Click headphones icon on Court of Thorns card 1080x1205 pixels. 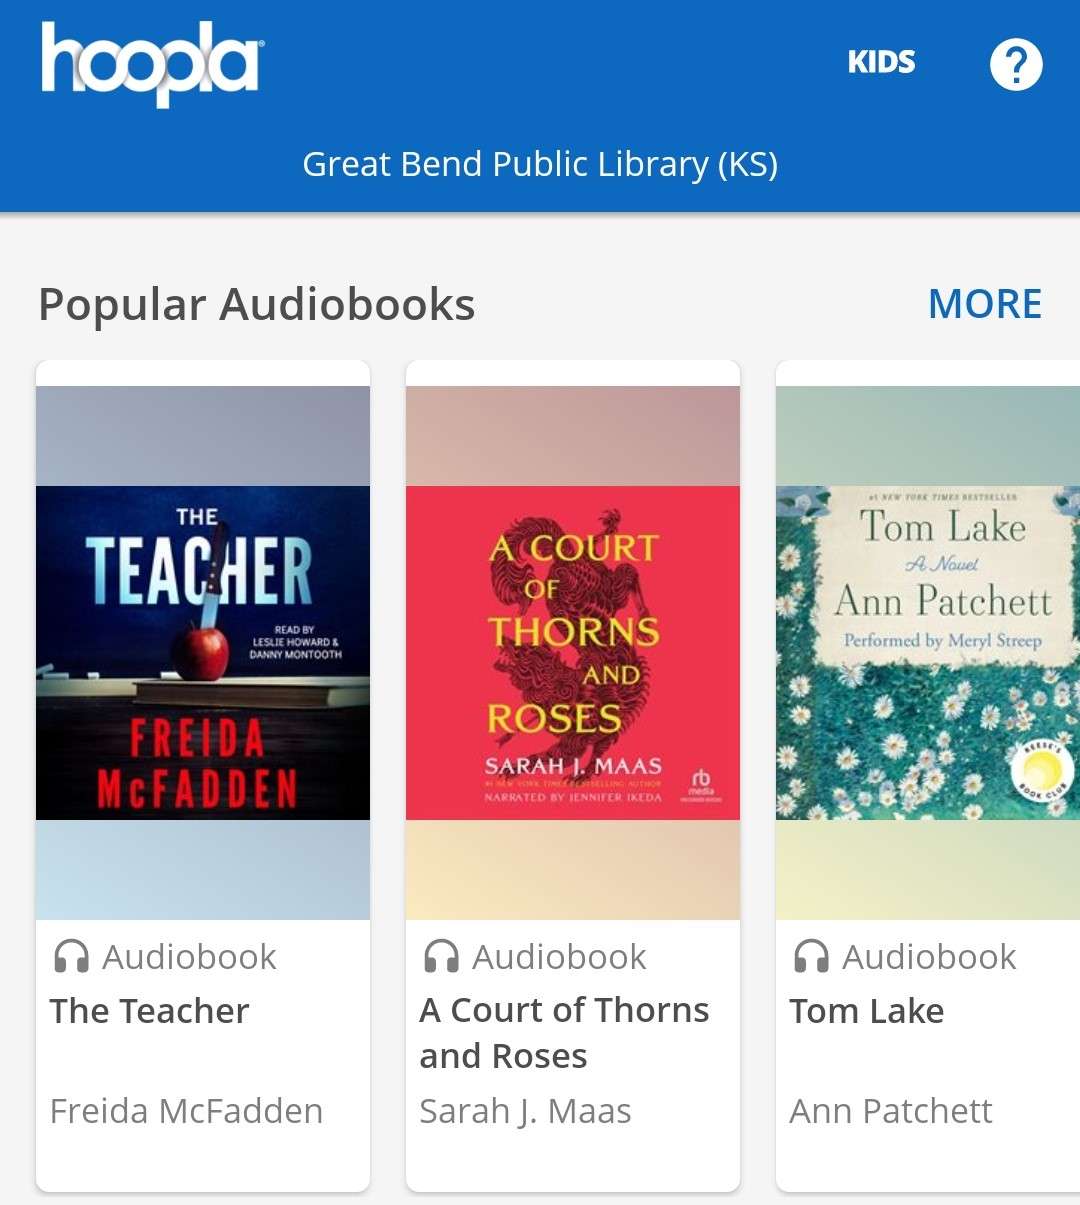point(441,957)
